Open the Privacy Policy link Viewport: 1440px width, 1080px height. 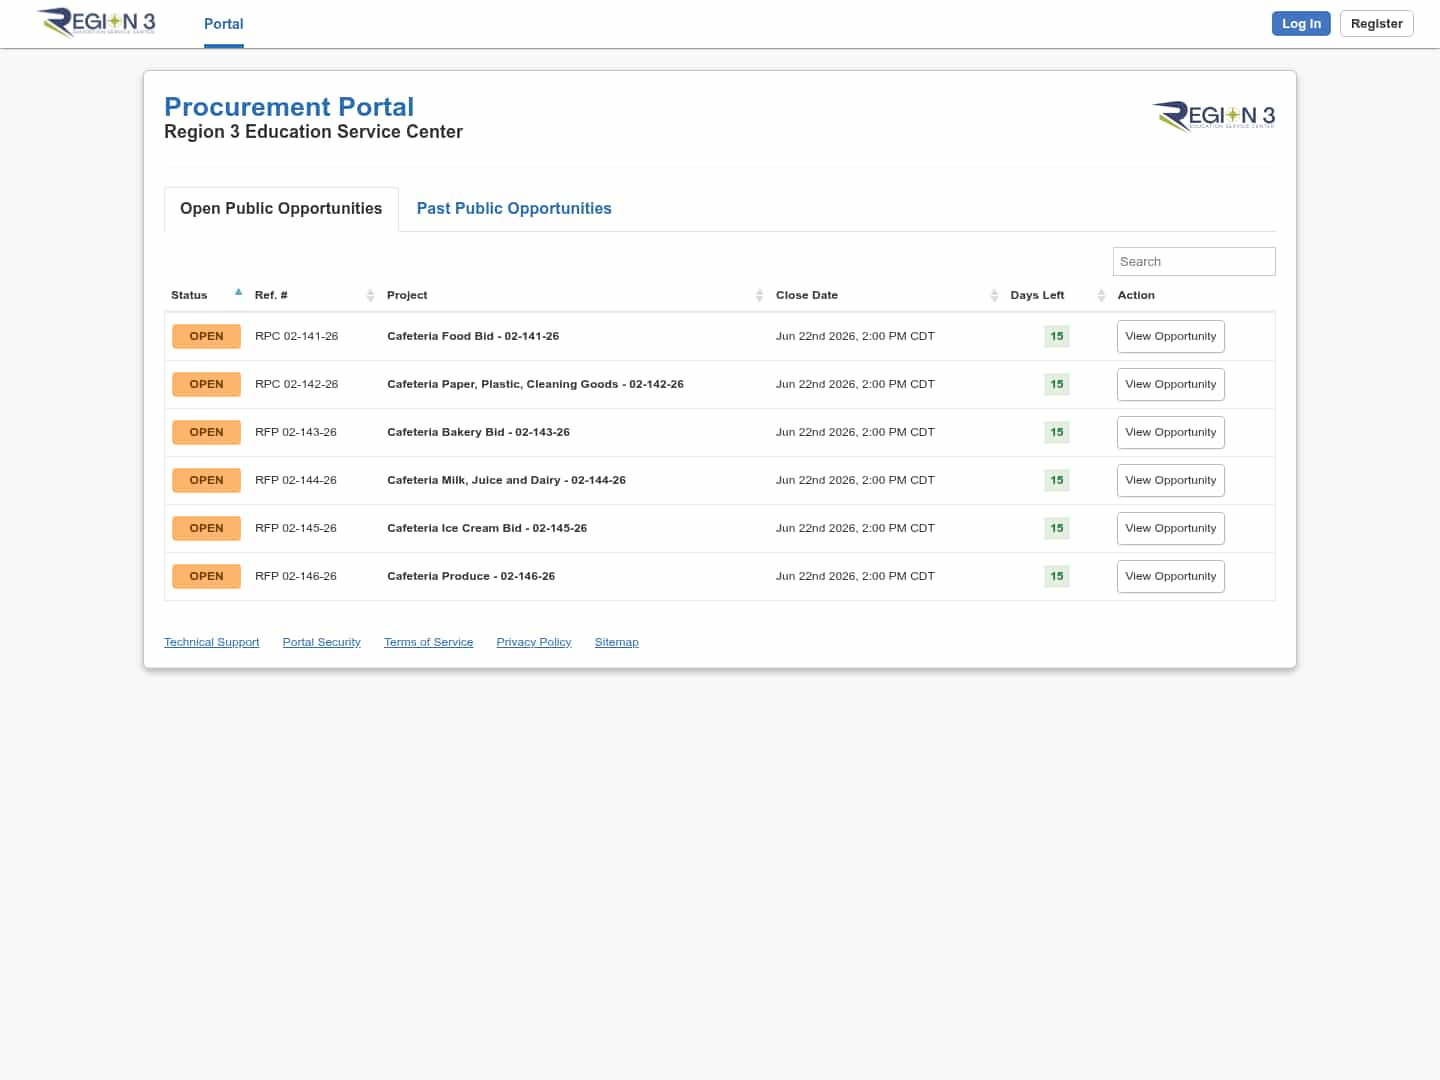click(x=534, y=642)
